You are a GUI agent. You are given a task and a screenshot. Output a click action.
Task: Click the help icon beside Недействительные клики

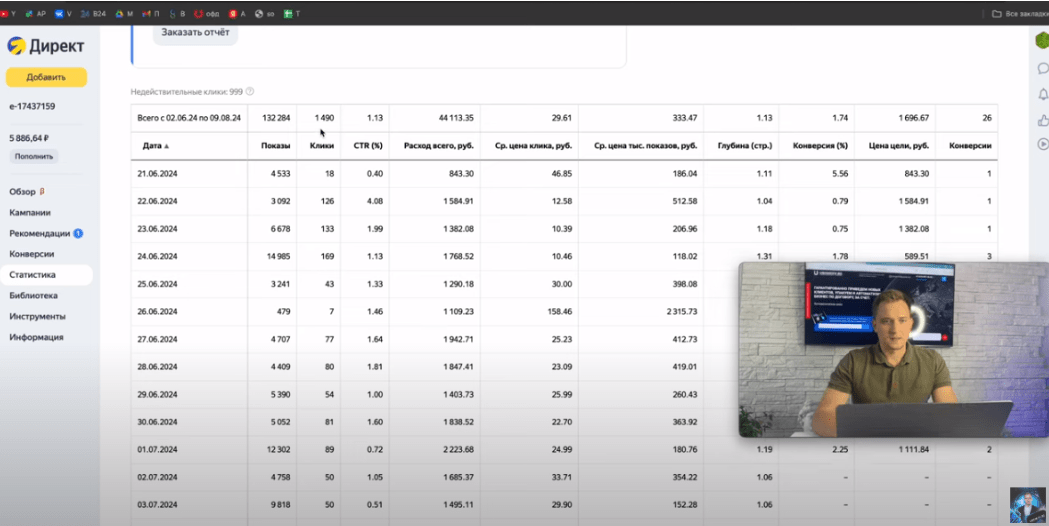tap(250, 92)
